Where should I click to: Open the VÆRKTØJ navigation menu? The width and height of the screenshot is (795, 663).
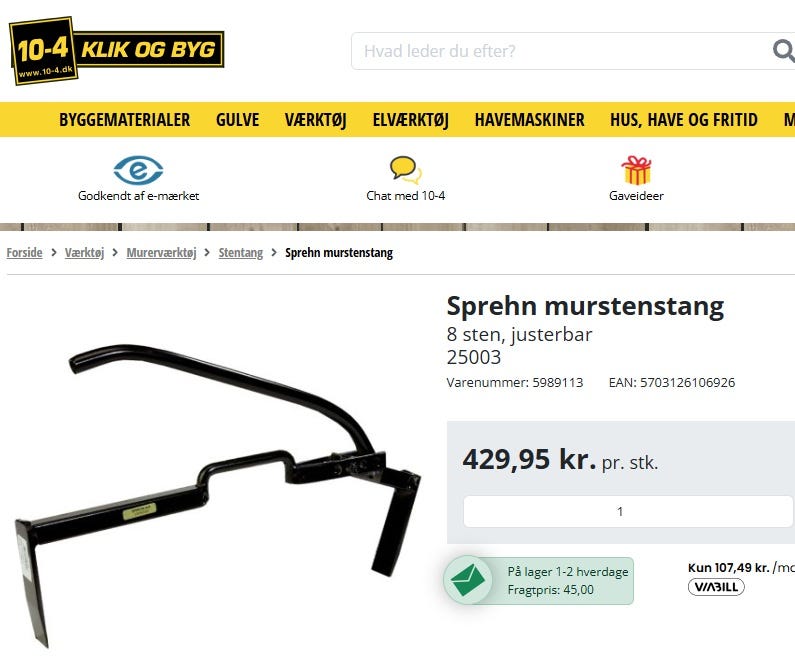[x=315, y=120]
